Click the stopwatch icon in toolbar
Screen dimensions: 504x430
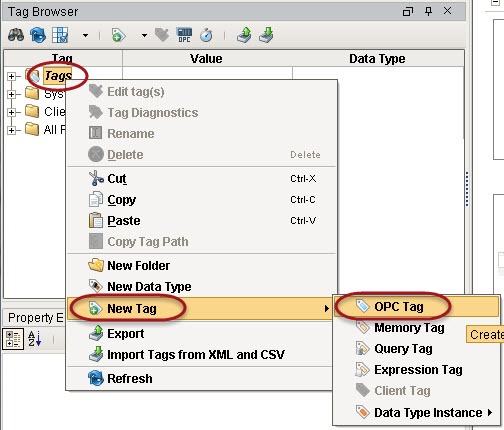(206, 35)
